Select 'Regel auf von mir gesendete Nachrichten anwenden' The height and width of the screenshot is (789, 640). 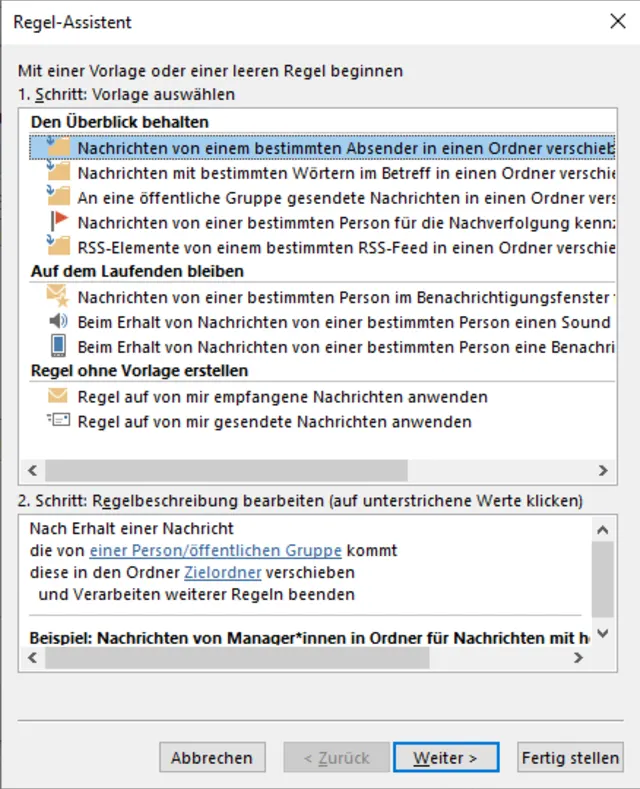[274, 422]
